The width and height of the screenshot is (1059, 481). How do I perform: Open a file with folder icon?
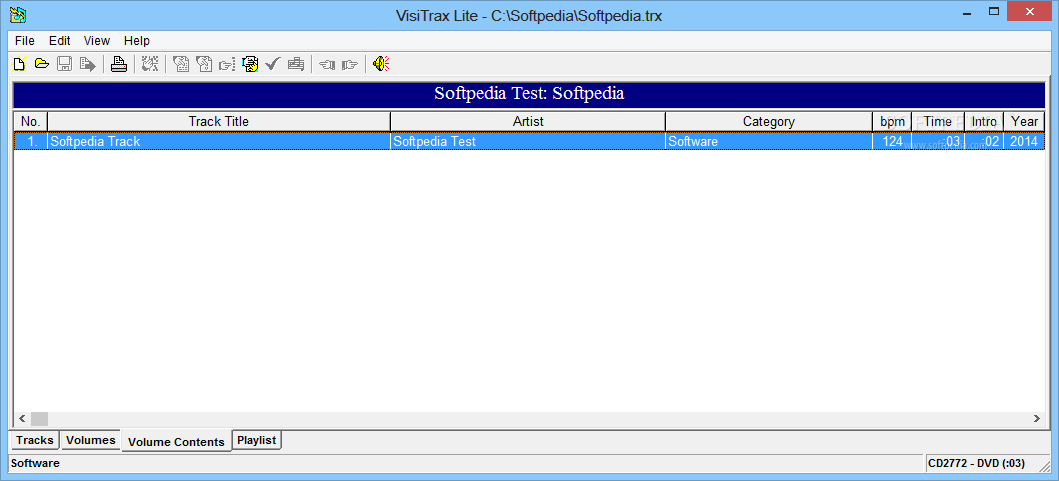pos(42,64)
